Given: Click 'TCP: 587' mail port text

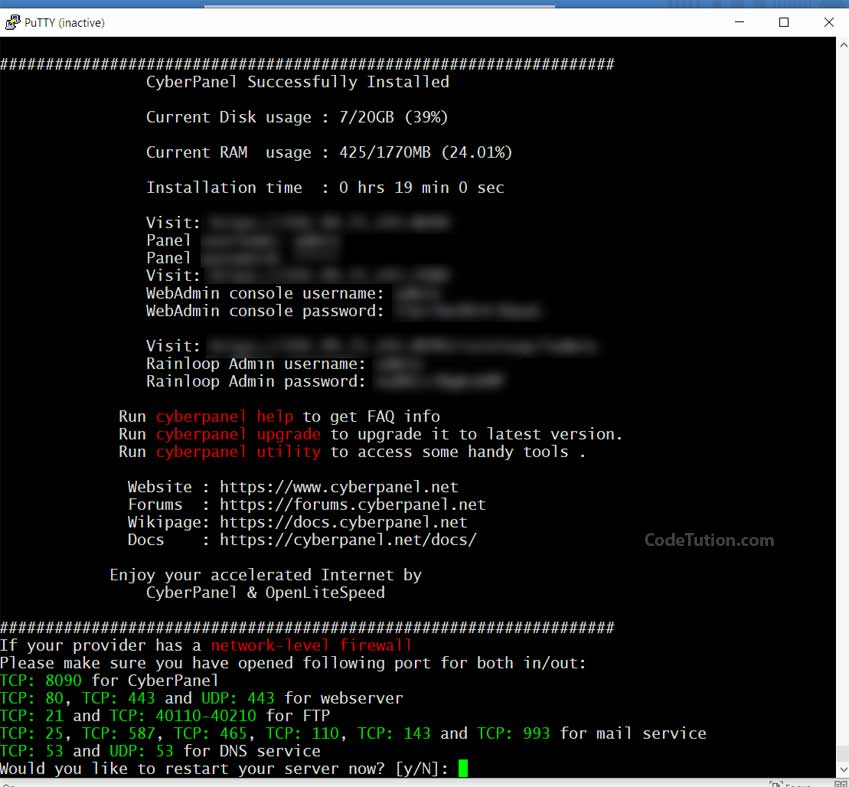Looking at the screenshot, I should (119, 733).
